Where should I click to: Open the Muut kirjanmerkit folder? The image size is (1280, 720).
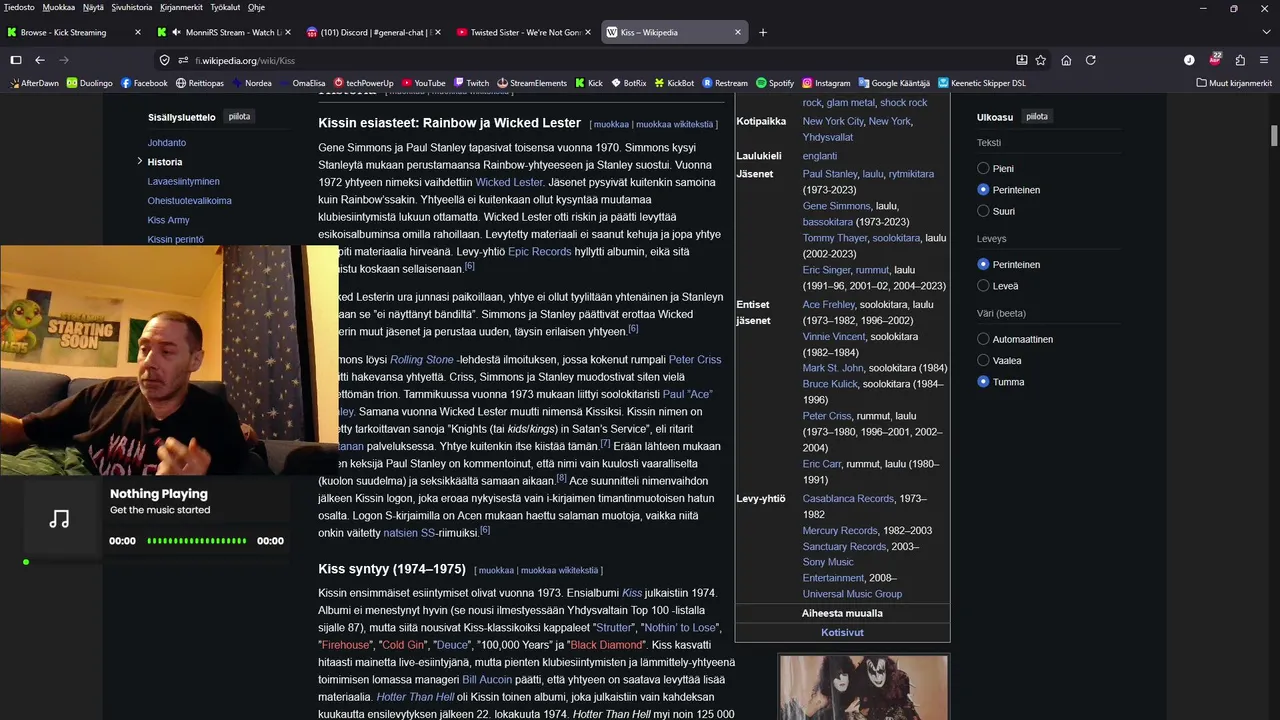1234,83
